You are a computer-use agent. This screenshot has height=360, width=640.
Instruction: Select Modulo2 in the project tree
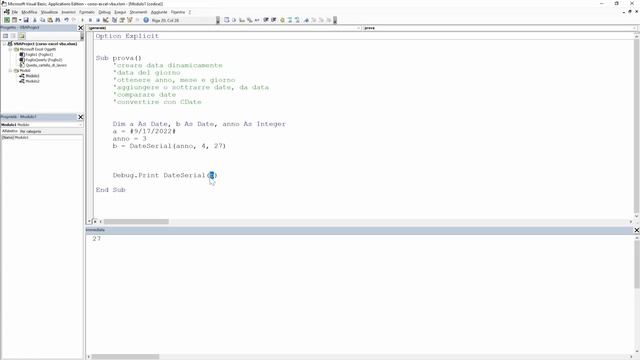(x=32, y=81)
